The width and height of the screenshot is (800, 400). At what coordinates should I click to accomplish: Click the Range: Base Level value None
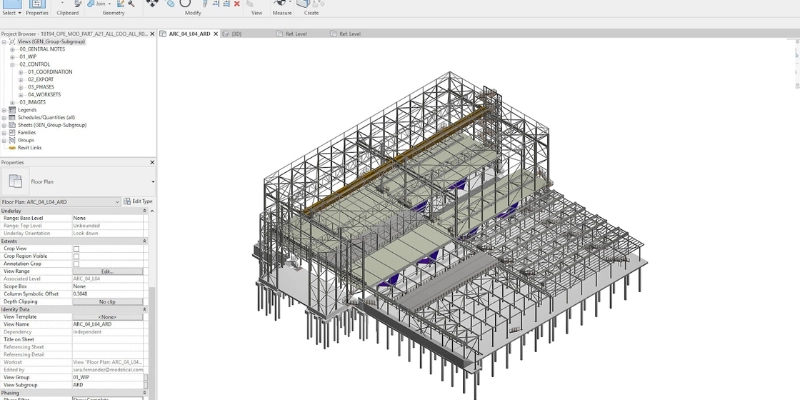[108, 218]
